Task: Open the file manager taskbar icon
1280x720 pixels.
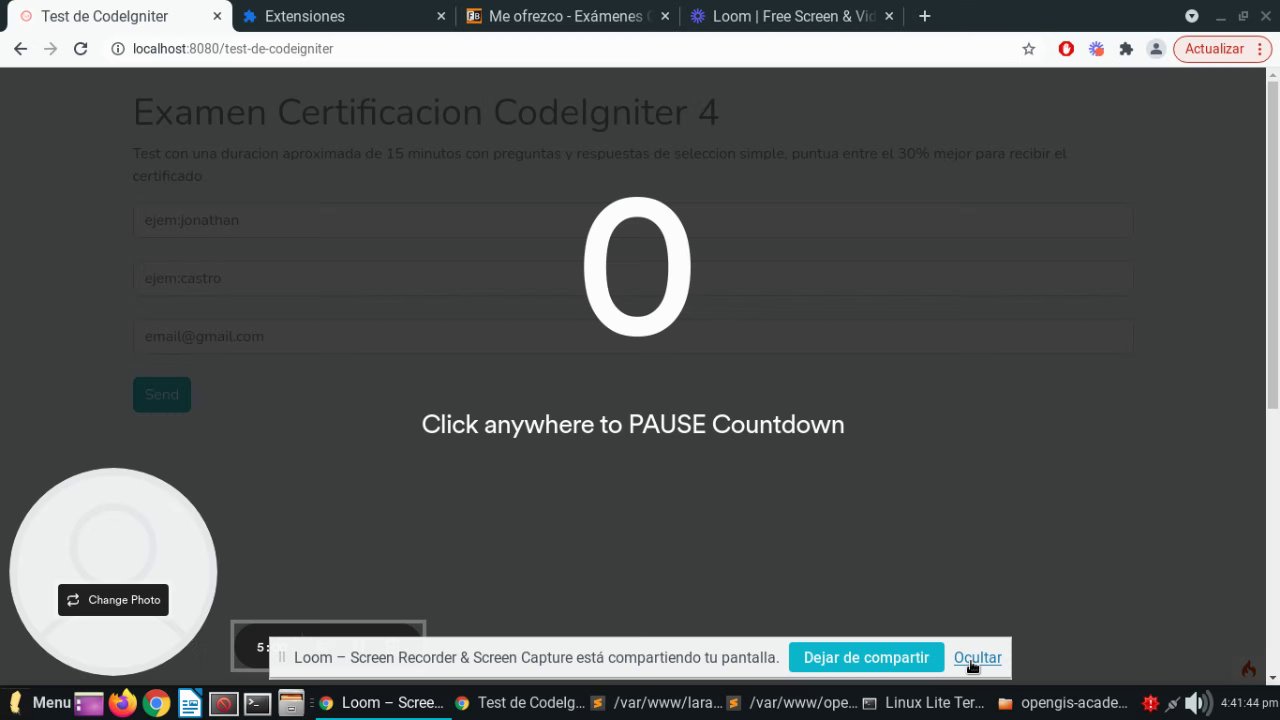Action: (x=291, y=703)
